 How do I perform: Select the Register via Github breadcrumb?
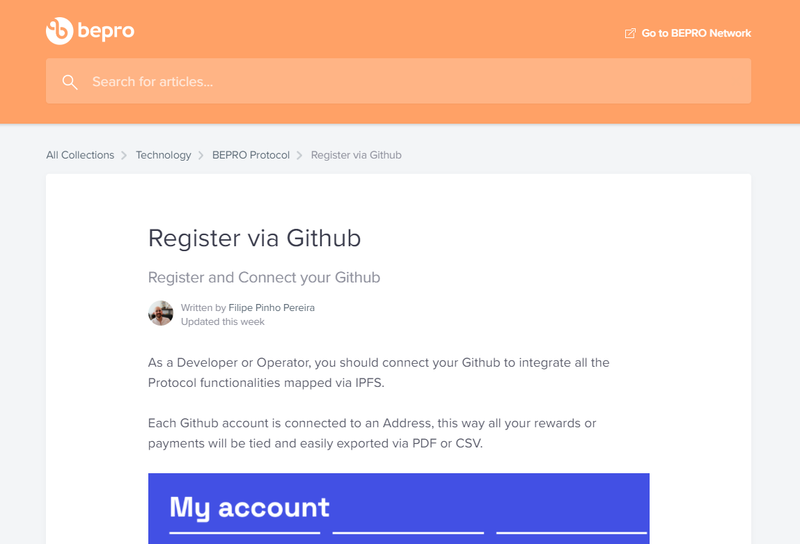[x=356, y=155]
